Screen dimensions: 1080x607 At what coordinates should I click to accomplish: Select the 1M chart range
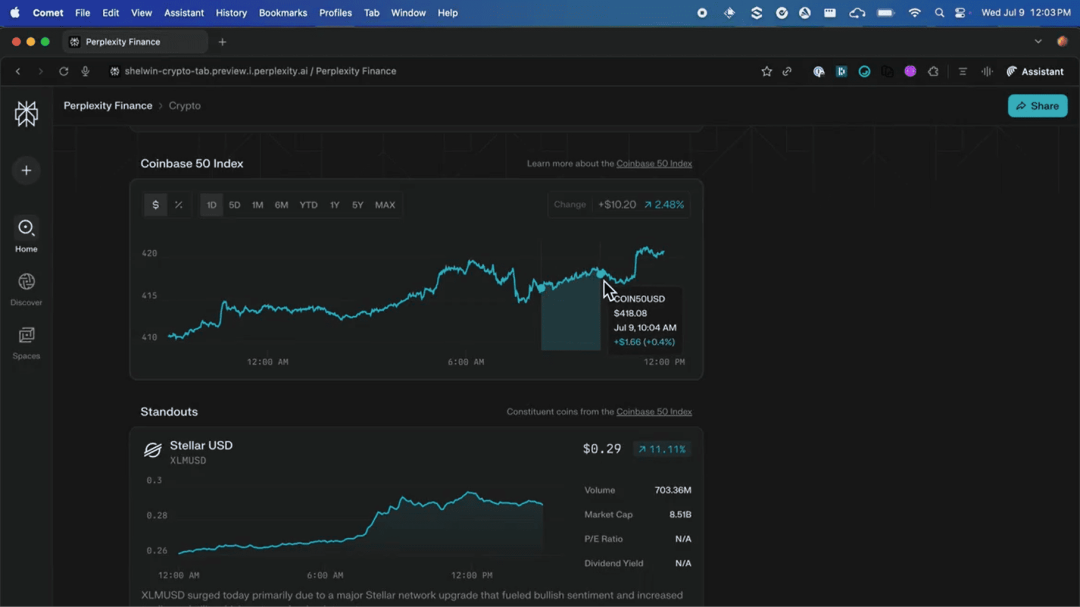(258, 205)
